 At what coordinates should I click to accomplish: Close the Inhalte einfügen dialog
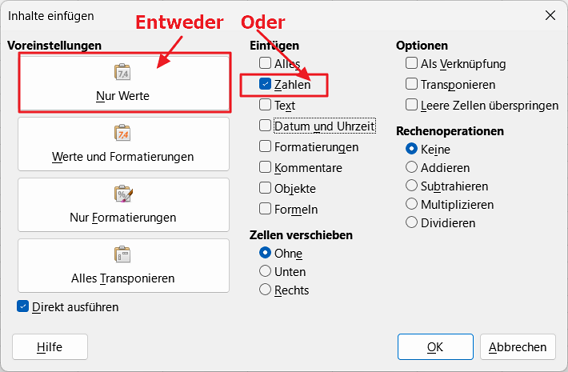click(550, 16)
